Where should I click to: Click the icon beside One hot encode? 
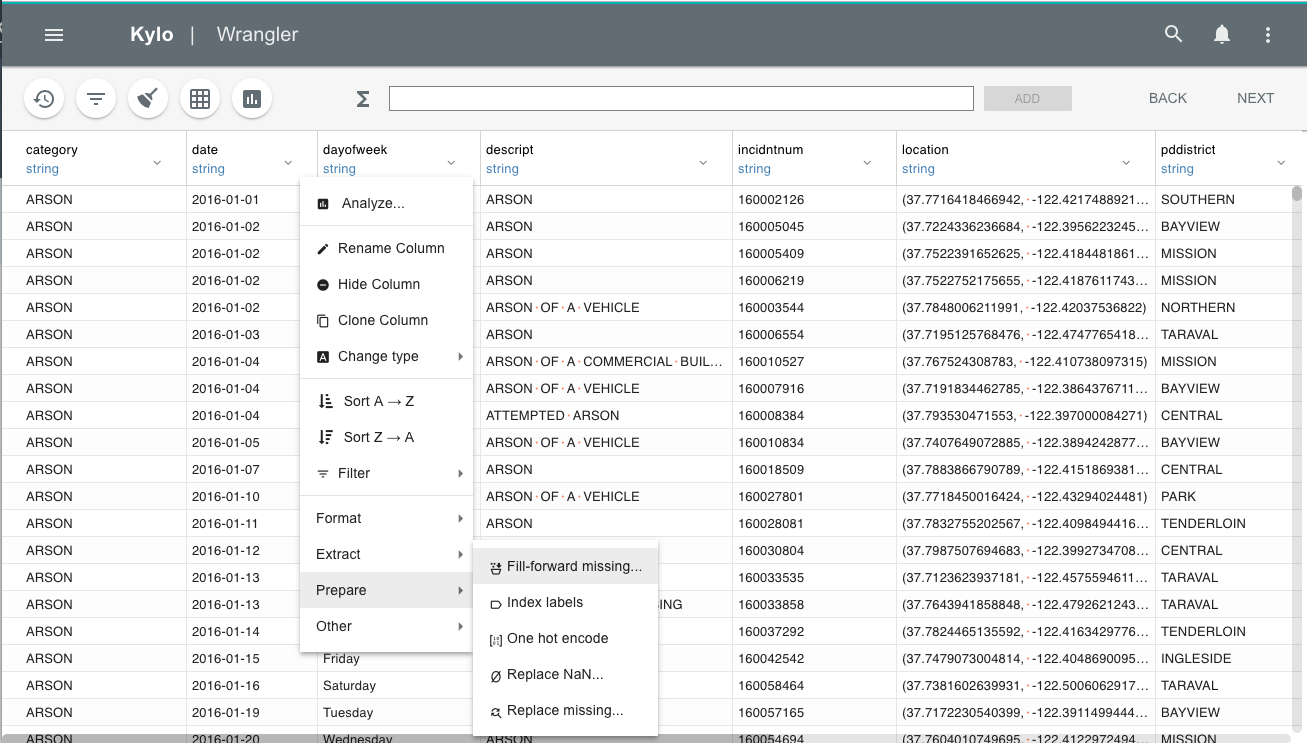click(x=496, y=640)
